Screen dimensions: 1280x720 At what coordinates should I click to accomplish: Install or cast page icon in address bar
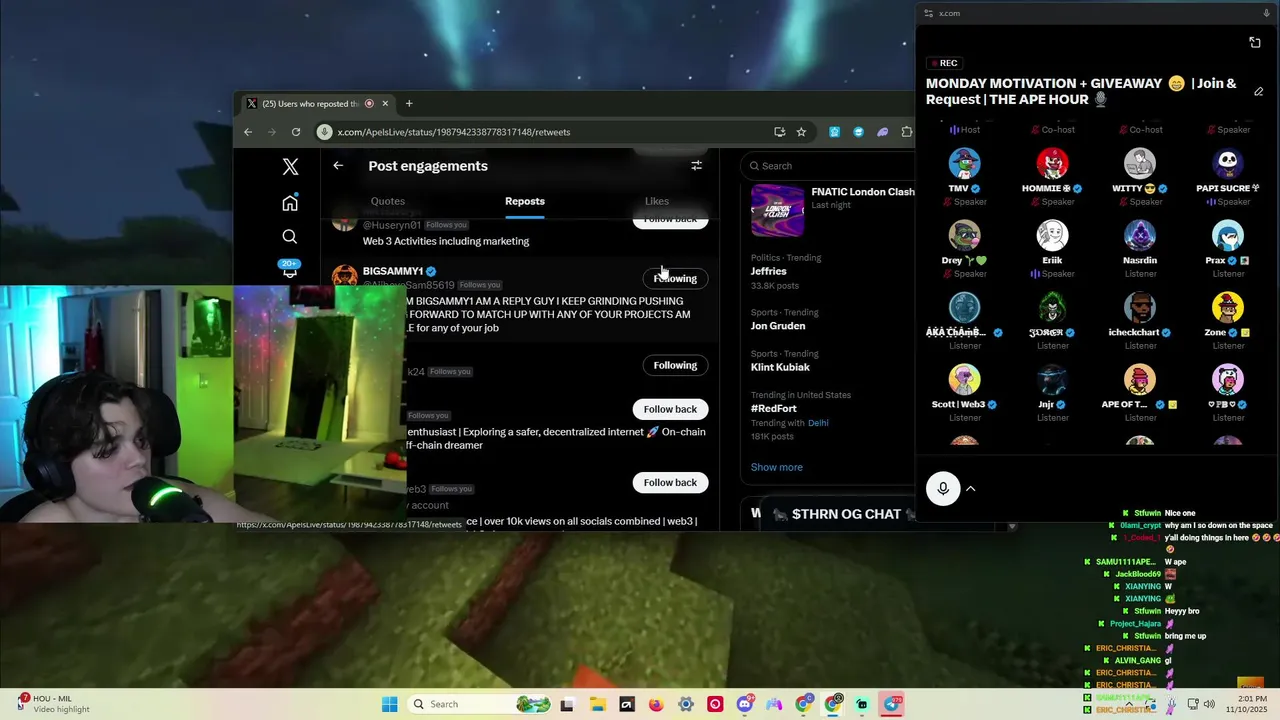(780, 132)
